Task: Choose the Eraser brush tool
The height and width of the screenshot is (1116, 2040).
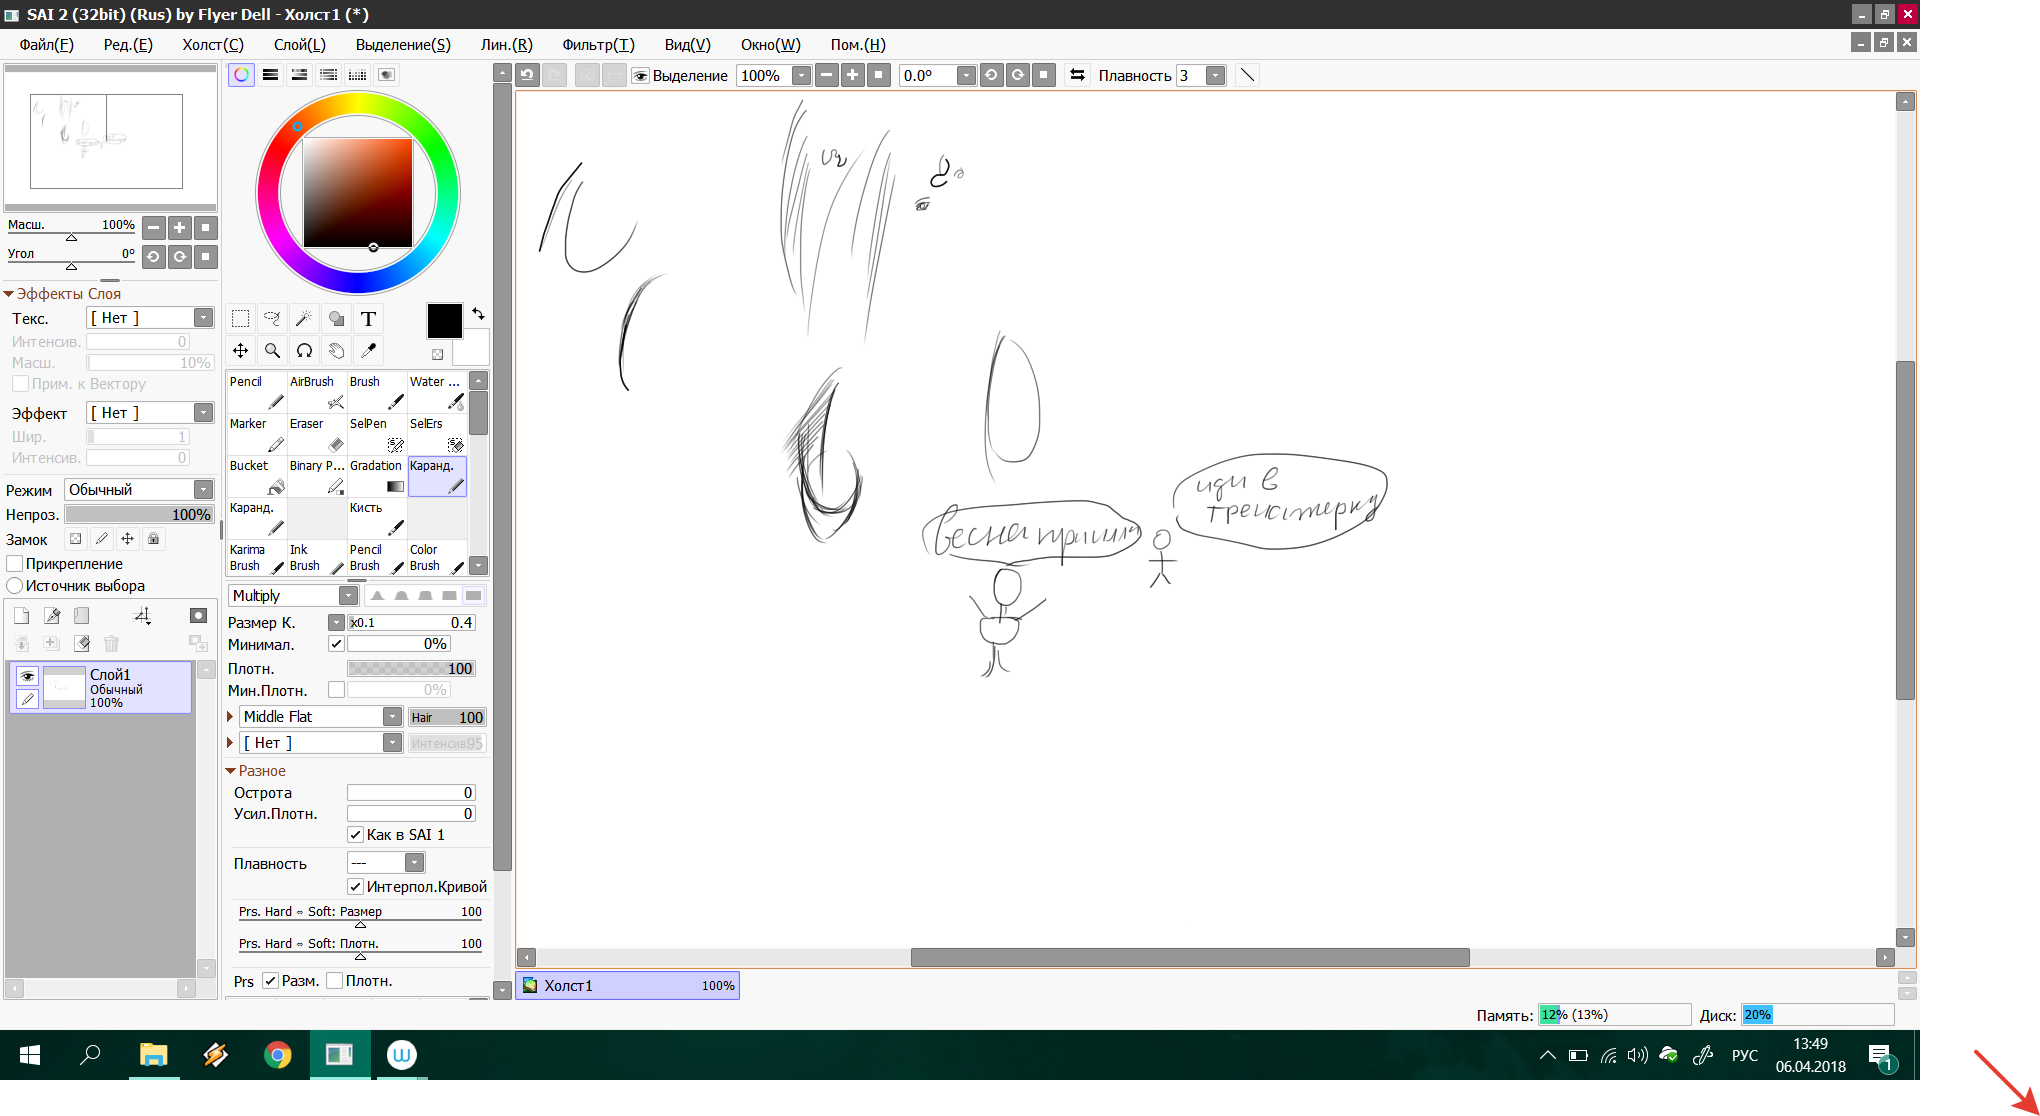Action: pos(317,434)
